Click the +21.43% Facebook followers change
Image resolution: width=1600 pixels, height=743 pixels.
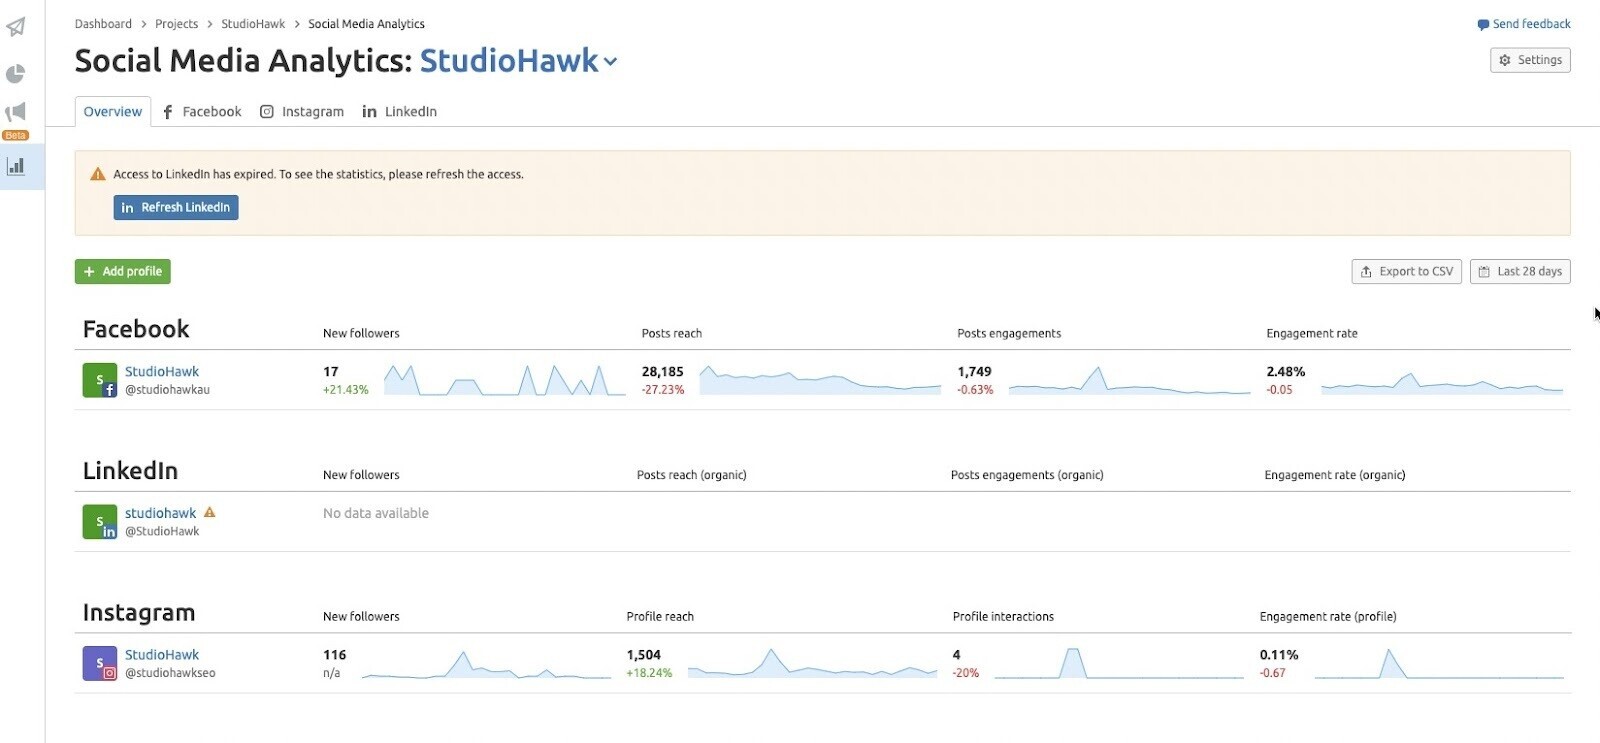coord(346,390)
